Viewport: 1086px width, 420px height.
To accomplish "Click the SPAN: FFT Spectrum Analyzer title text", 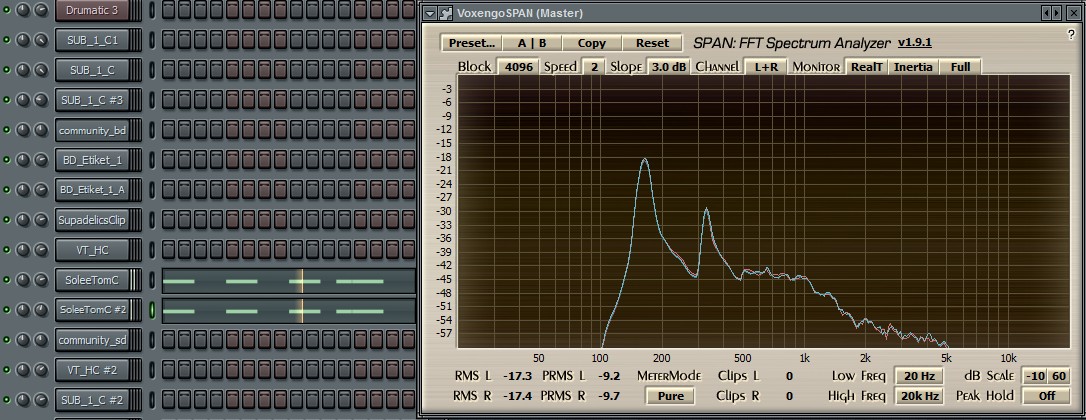I will point(792,43).
